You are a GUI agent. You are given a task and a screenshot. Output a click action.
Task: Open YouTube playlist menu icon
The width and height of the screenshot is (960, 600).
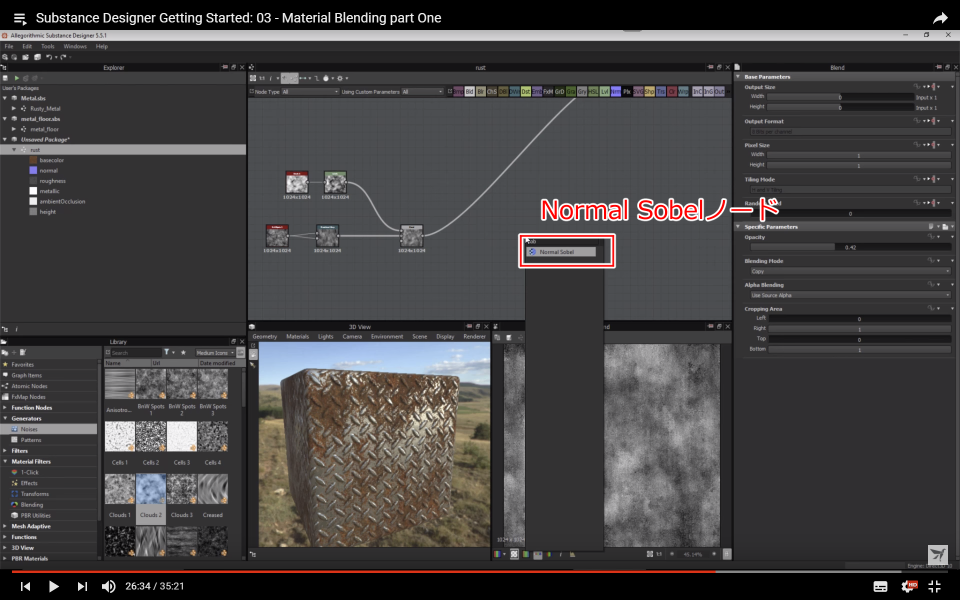[20, 18]
